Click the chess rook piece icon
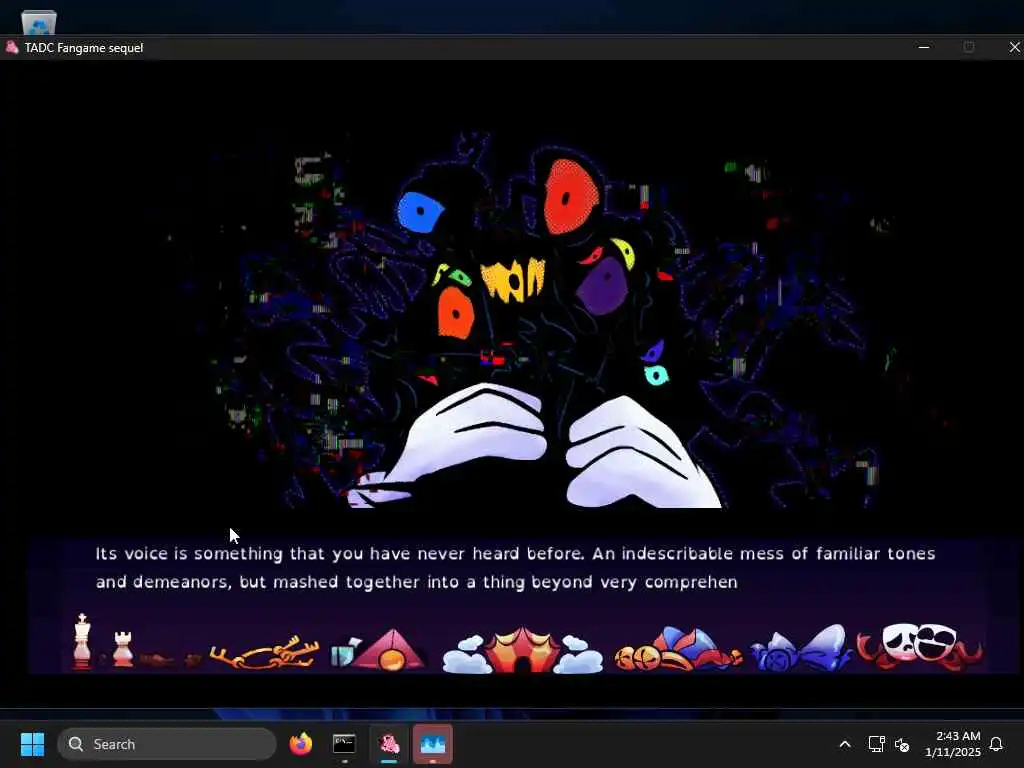 coord(123,648)
